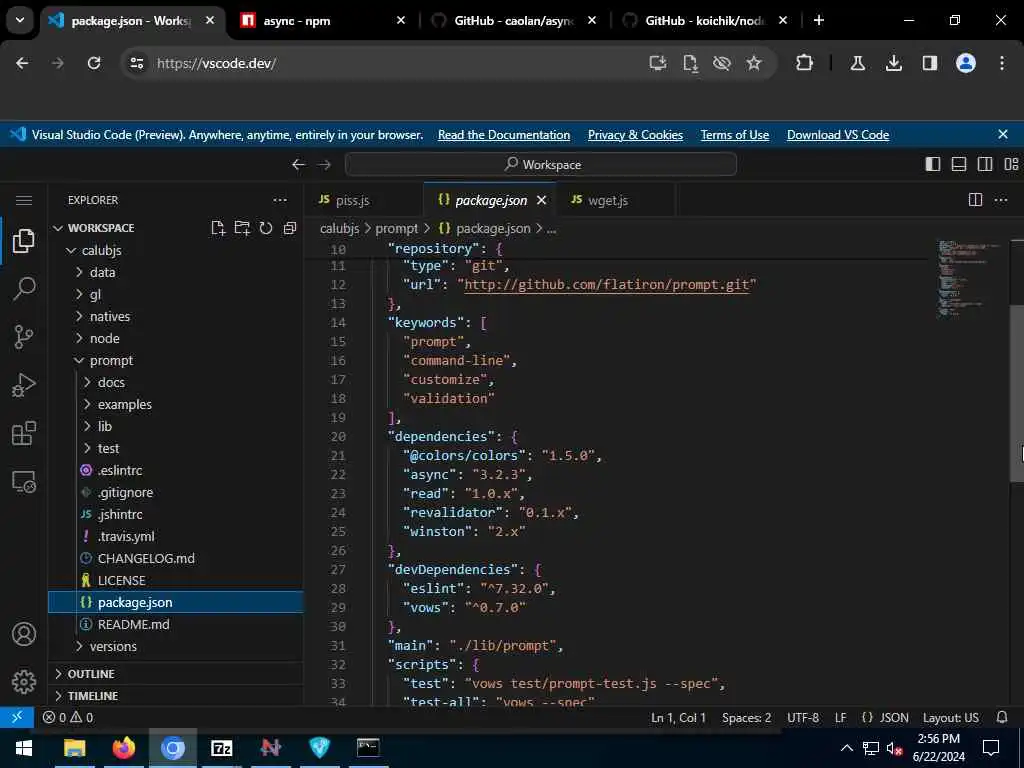Switch to GitHub koichik/node browser tab
This screenshot has width=1024, height=768.
[x=704, y=21]
